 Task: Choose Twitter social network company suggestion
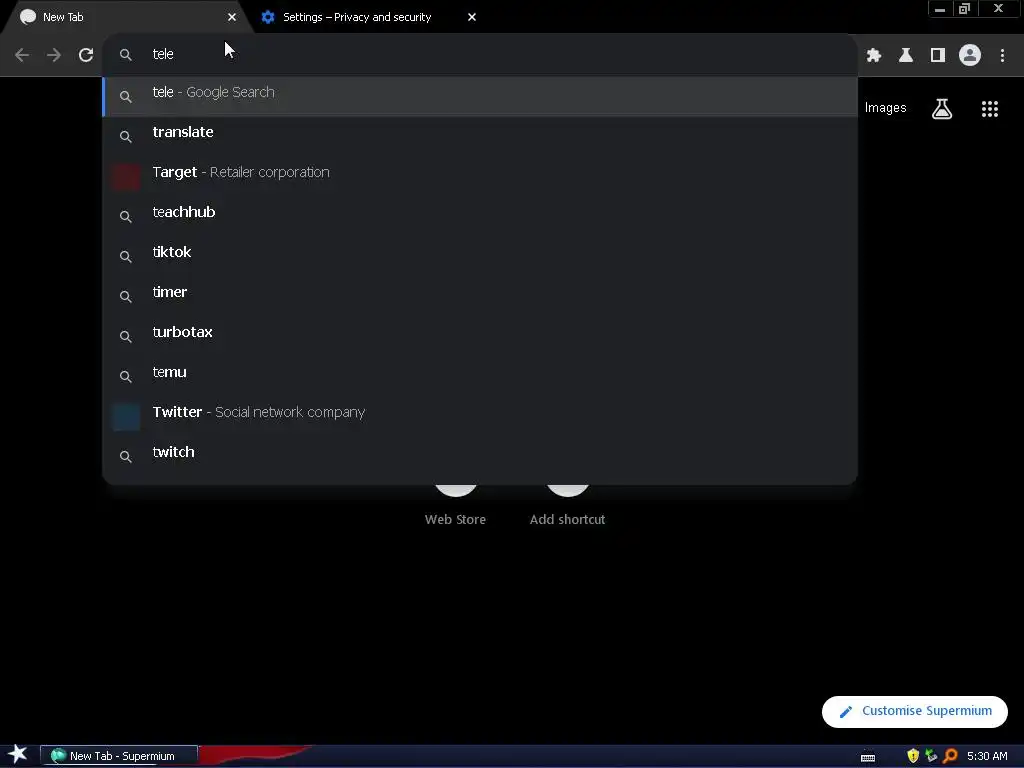coord(480,416)
